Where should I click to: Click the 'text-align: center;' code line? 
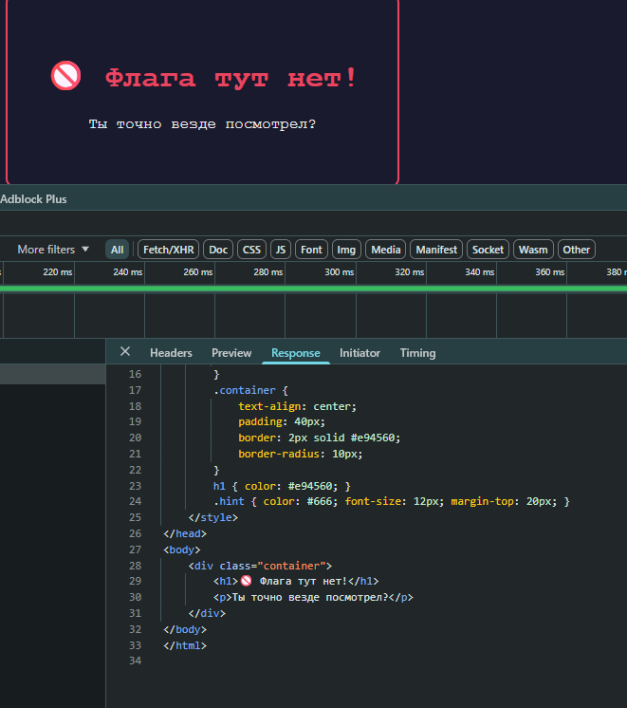tap(297, 406)
